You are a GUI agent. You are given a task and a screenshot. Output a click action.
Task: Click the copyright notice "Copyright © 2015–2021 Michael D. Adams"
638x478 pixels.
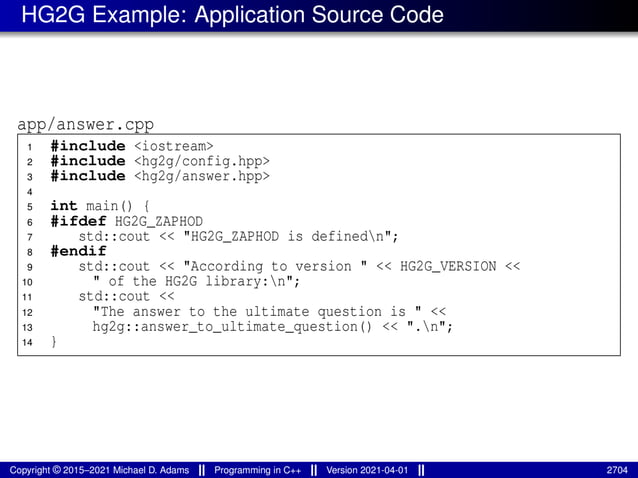tap(99, 470)
